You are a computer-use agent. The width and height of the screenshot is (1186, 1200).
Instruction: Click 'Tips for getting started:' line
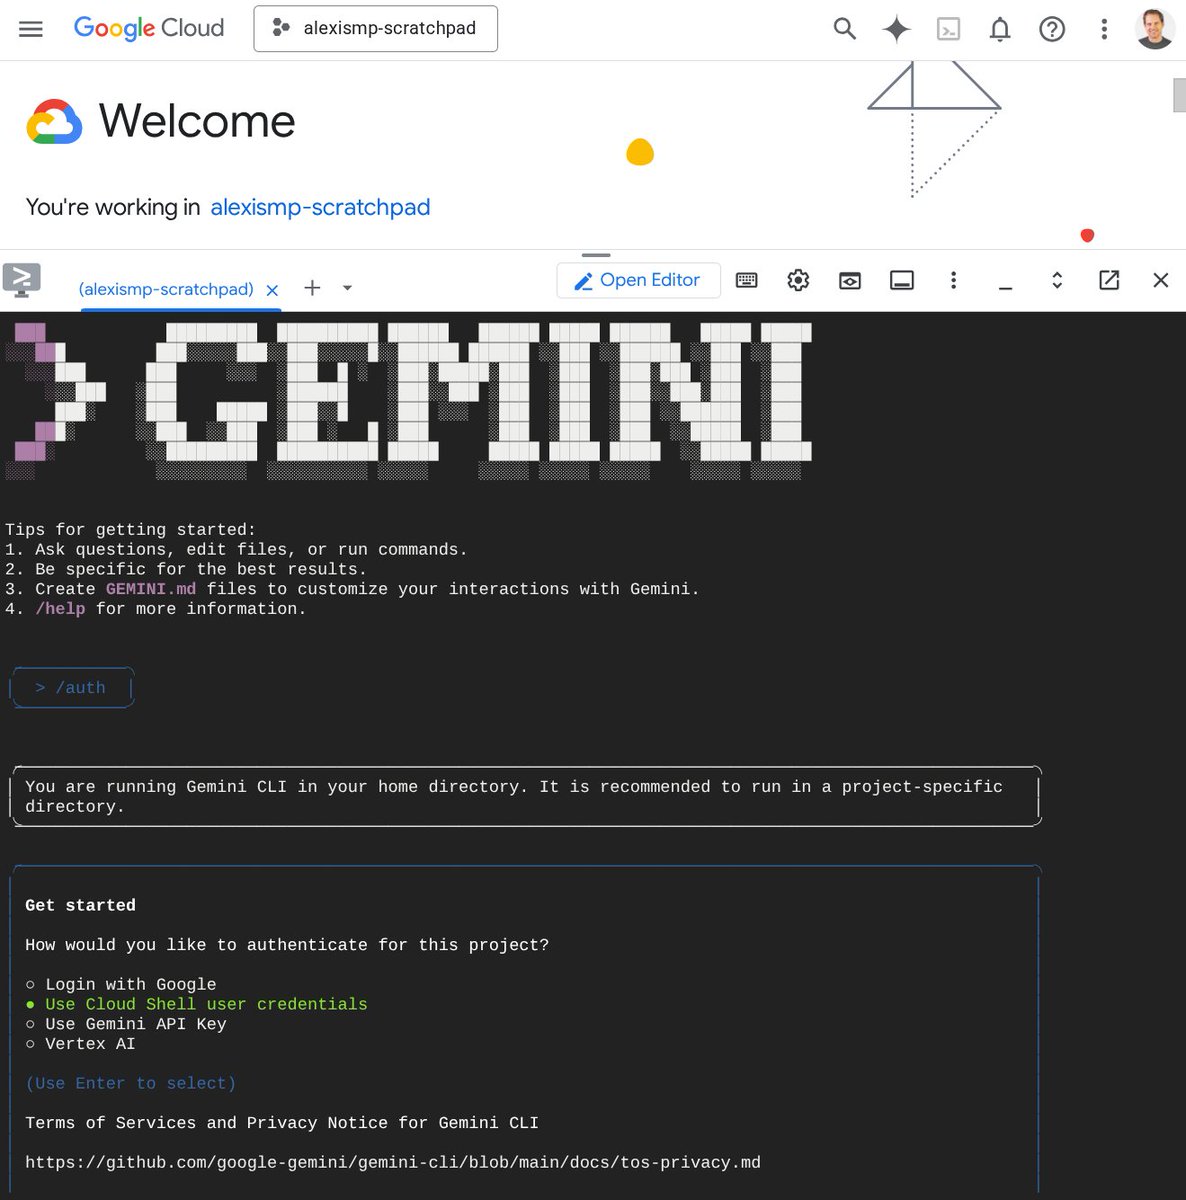[x=131, y=530]
